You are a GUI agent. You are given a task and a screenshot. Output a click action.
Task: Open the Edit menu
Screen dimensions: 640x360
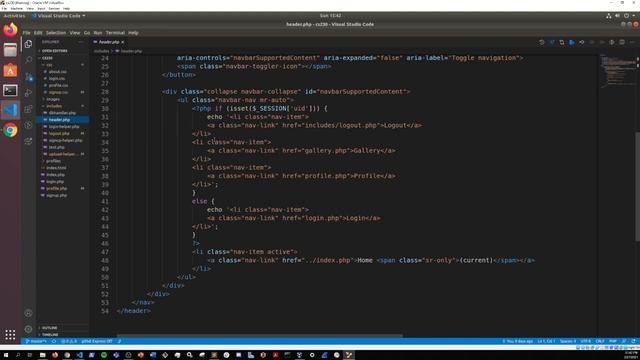pyautogui.click(x=38, y=33)
